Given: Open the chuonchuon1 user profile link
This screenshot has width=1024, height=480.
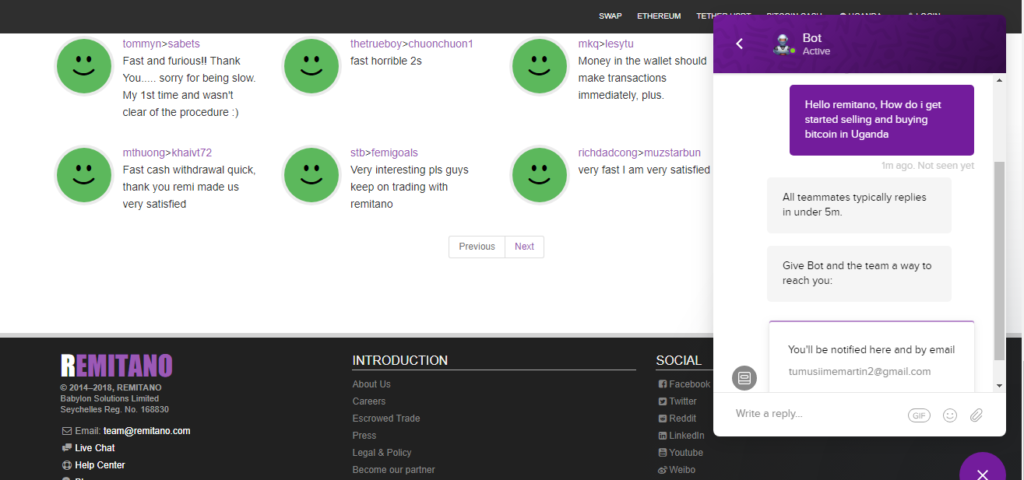Looking at the screenshot, I should [x=440, y=44].
